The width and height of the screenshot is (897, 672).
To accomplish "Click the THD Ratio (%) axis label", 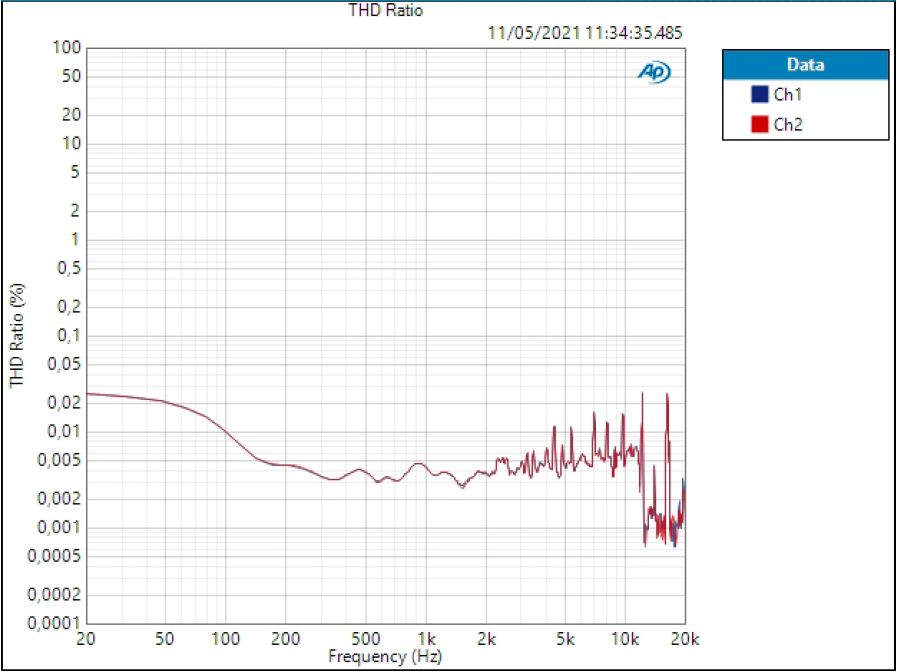I will pyautogui.click(x=18, y=335).
